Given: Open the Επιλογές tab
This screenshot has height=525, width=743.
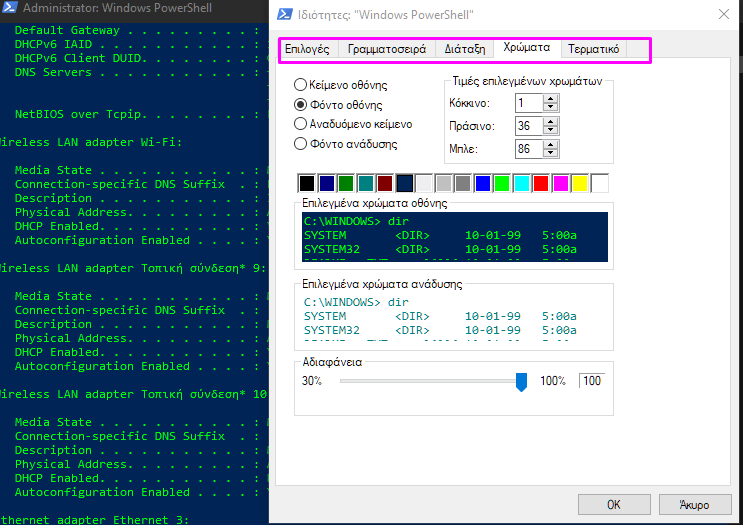Looking at the screenshot, I should pyautogui.click(x=308, y=49).
